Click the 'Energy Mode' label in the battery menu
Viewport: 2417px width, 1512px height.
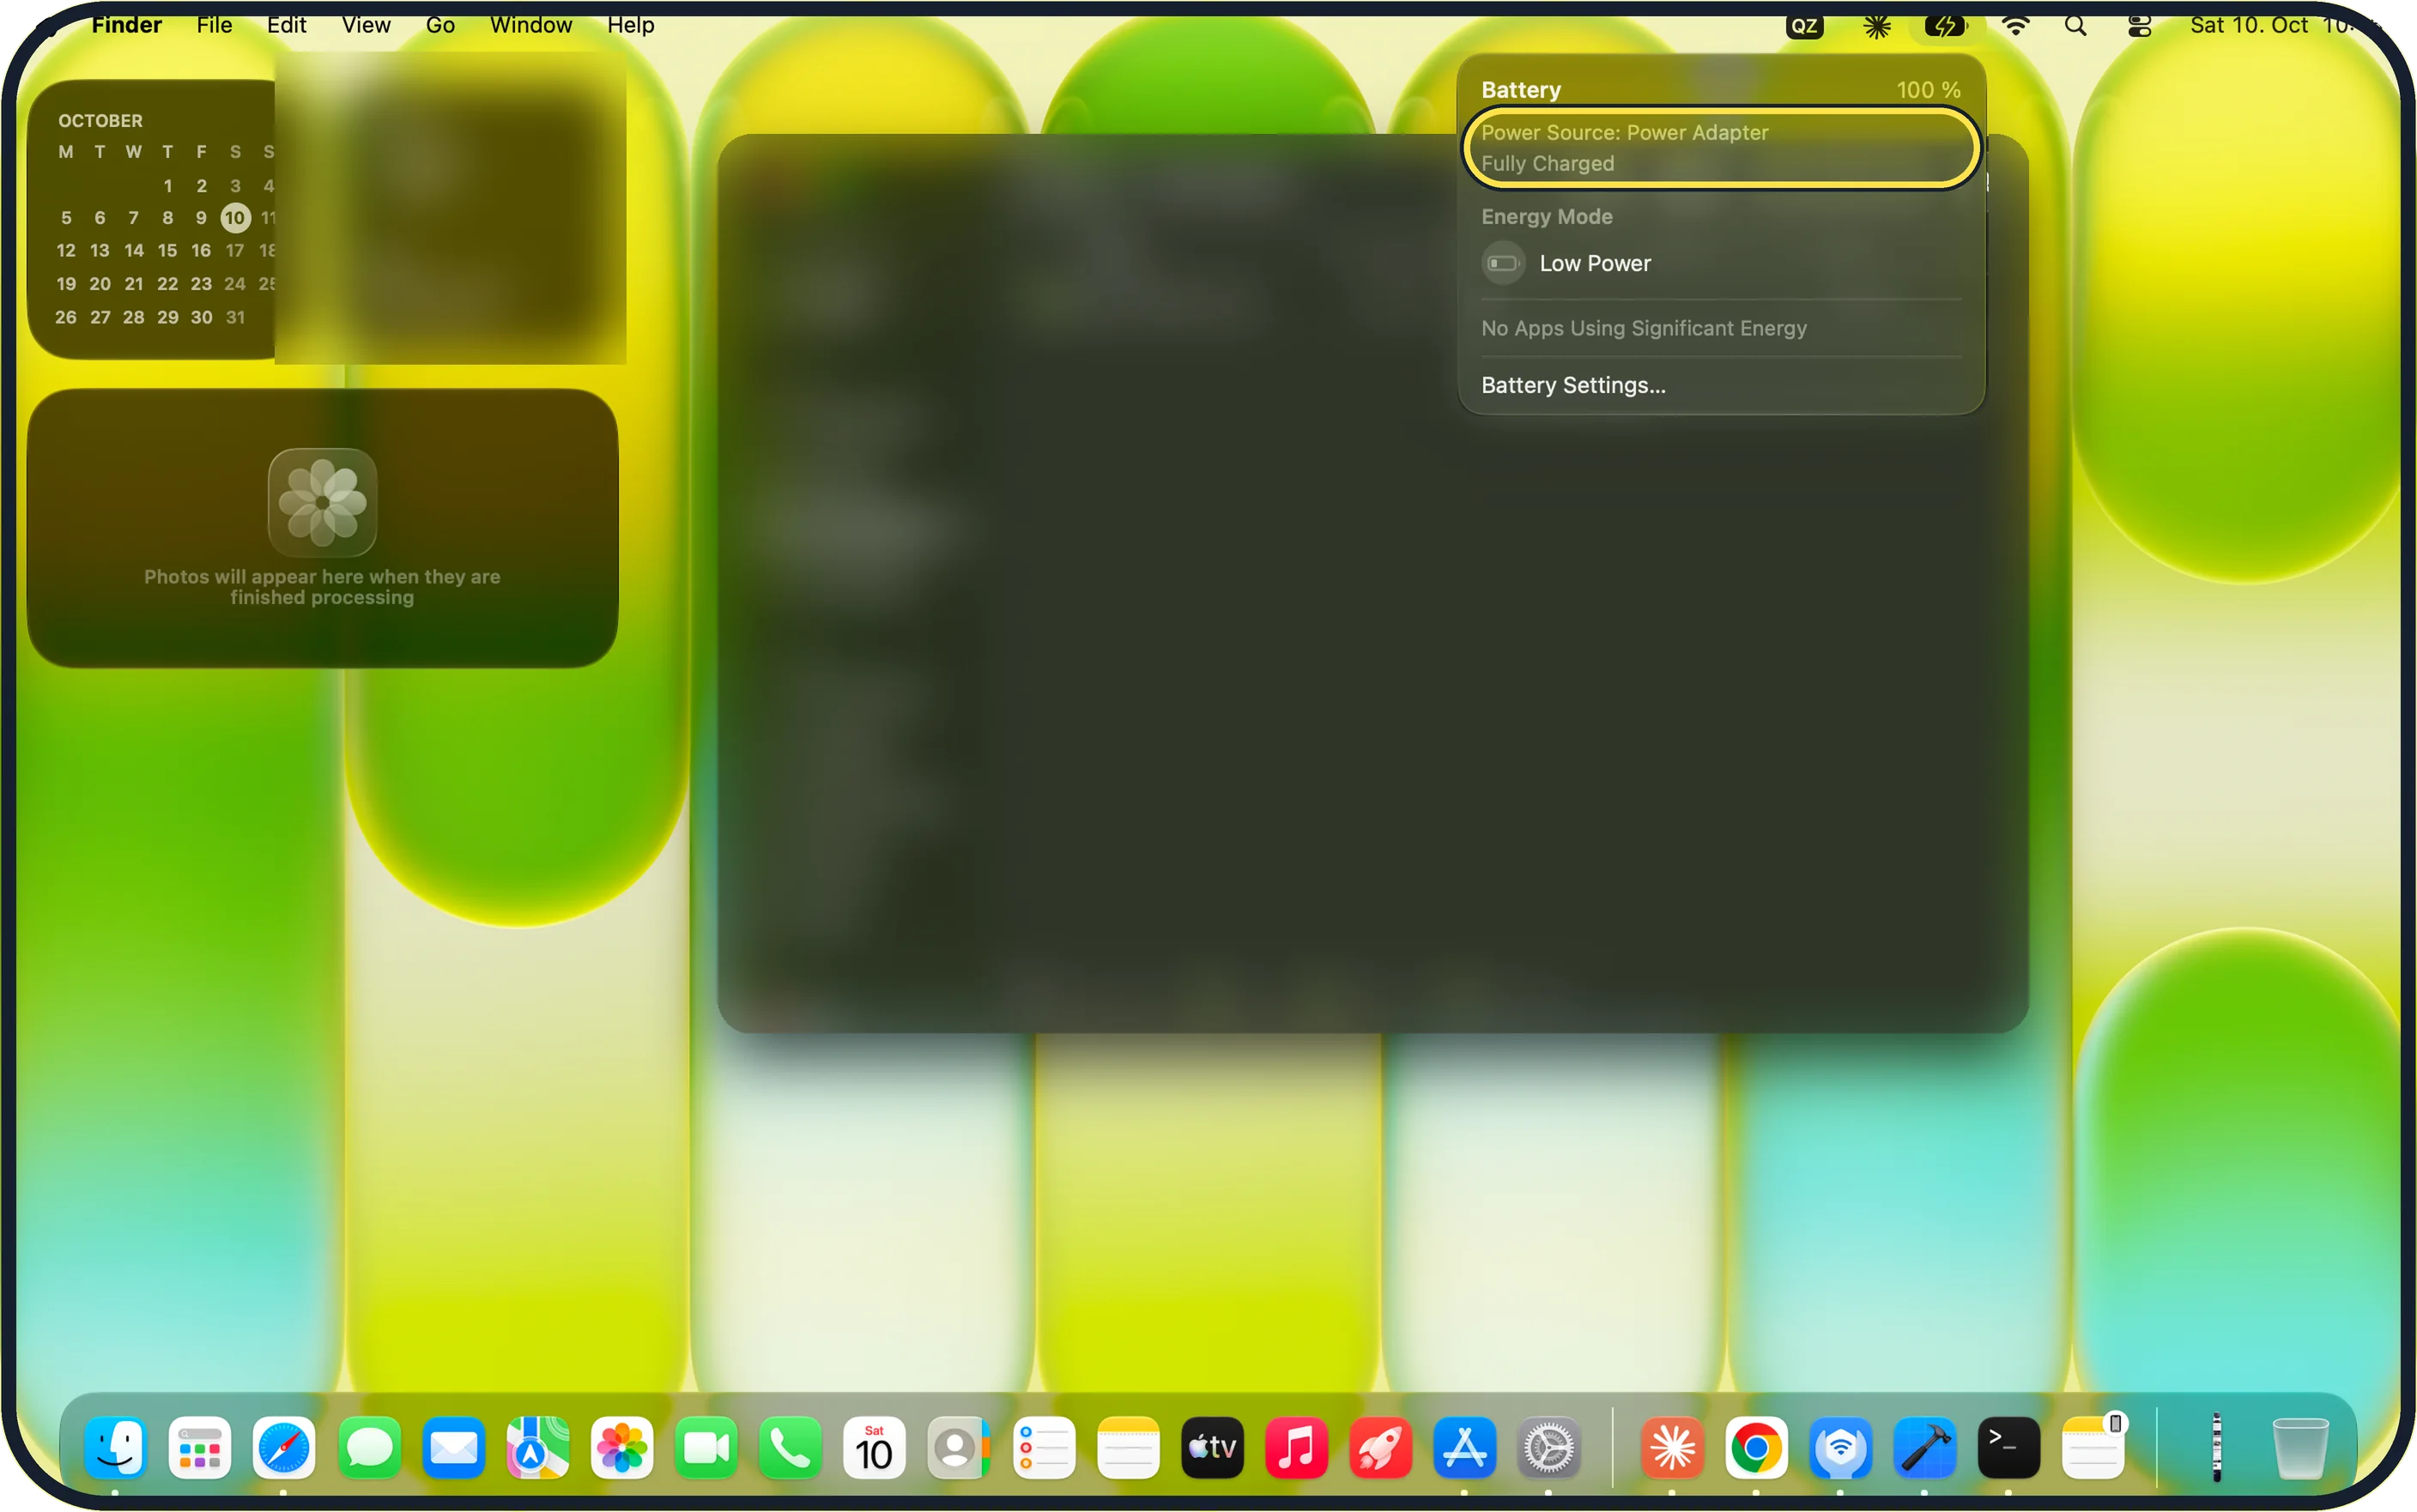click(x=1547, y=216)
